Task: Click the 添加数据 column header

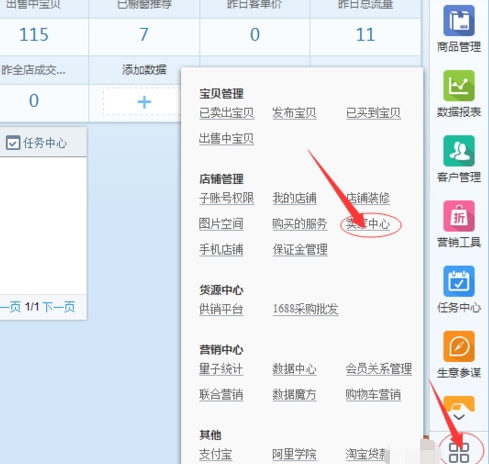Action: [x=144, y=70]
